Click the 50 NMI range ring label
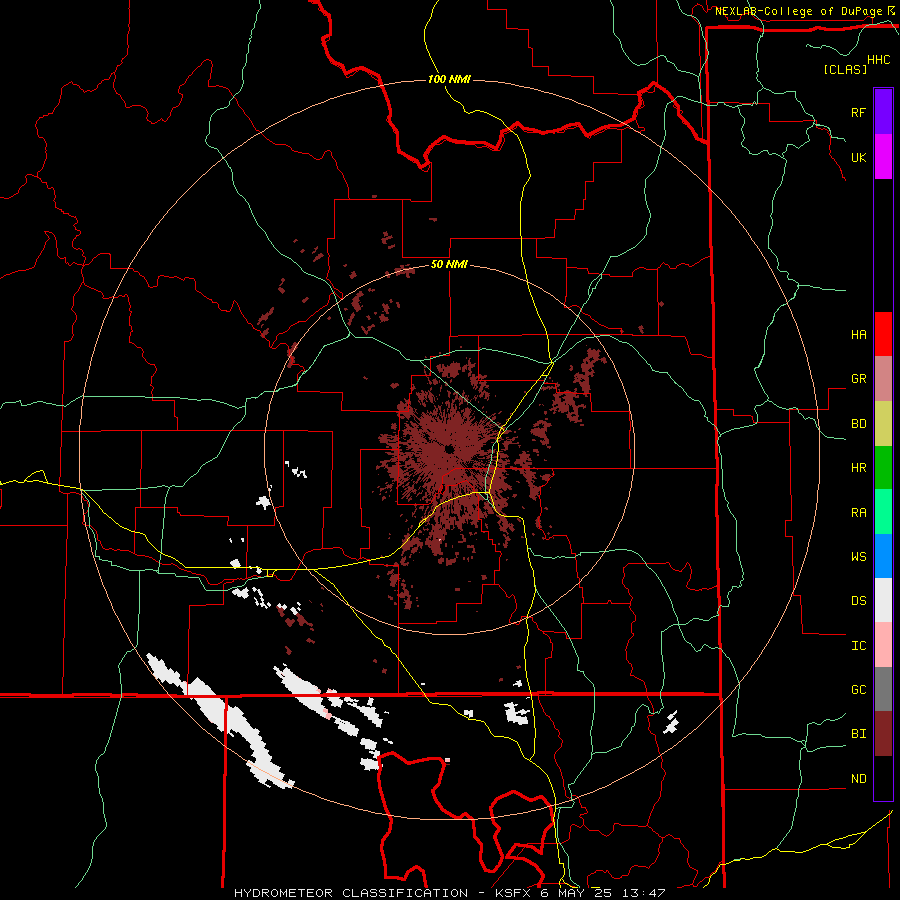Image resolution: width=900 pixels, height=900 pixels. [x=449, y=264]
